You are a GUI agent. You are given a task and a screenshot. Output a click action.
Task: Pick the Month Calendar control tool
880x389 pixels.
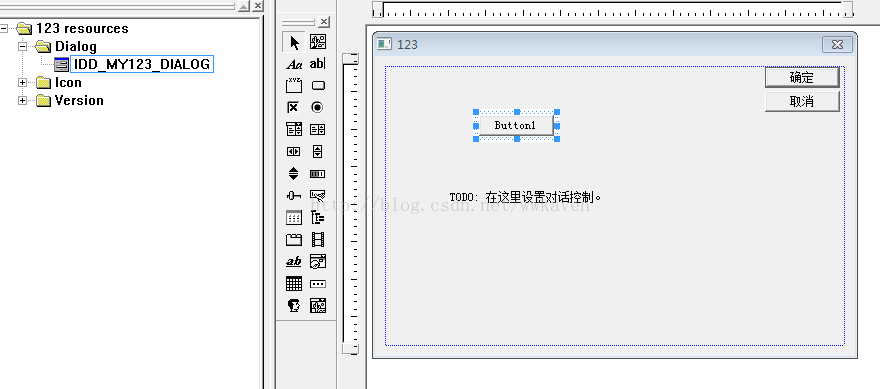294,283
